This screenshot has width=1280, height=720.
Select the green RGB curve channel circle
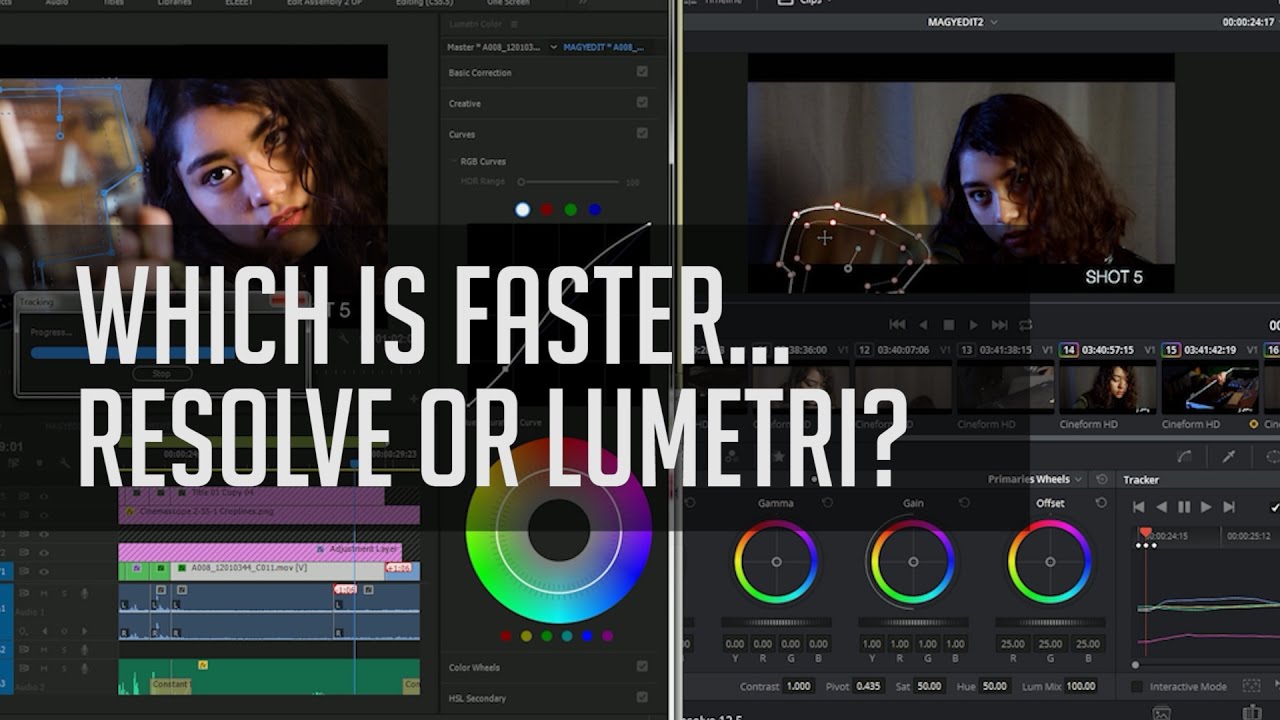pyautogui.click(x=570, y=210)
